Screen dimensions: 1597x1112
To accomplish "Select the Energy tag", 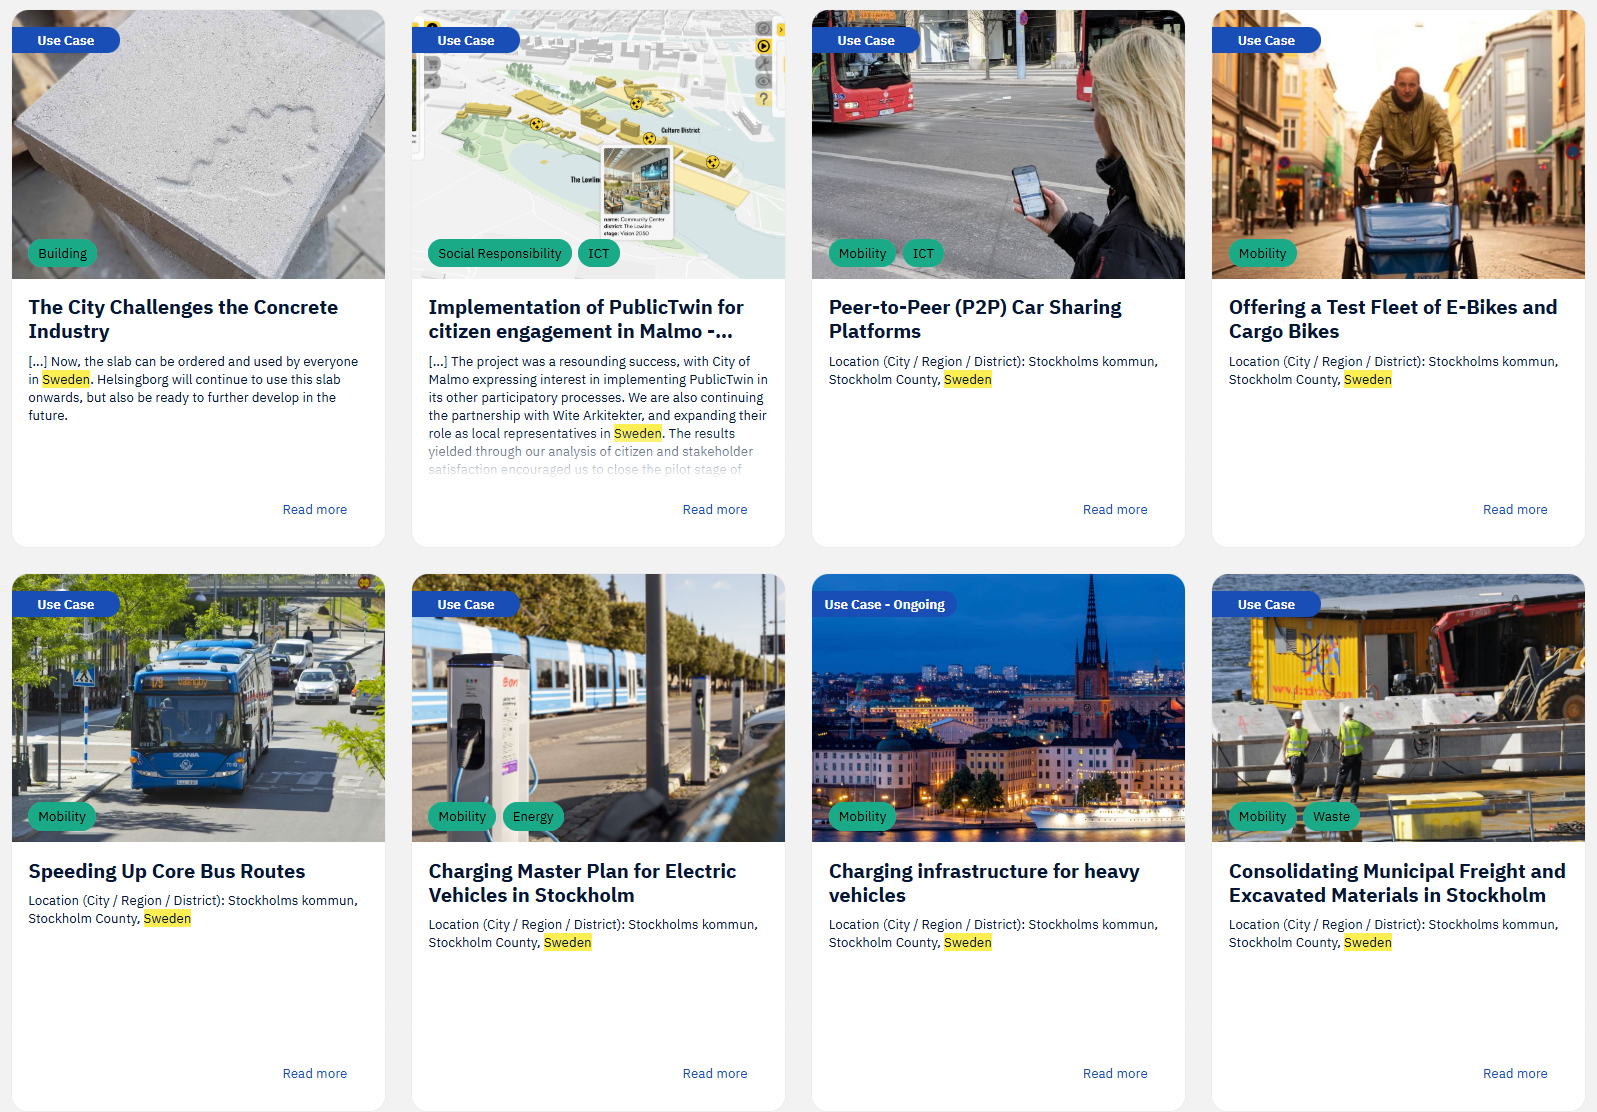I will coord(533,816).
